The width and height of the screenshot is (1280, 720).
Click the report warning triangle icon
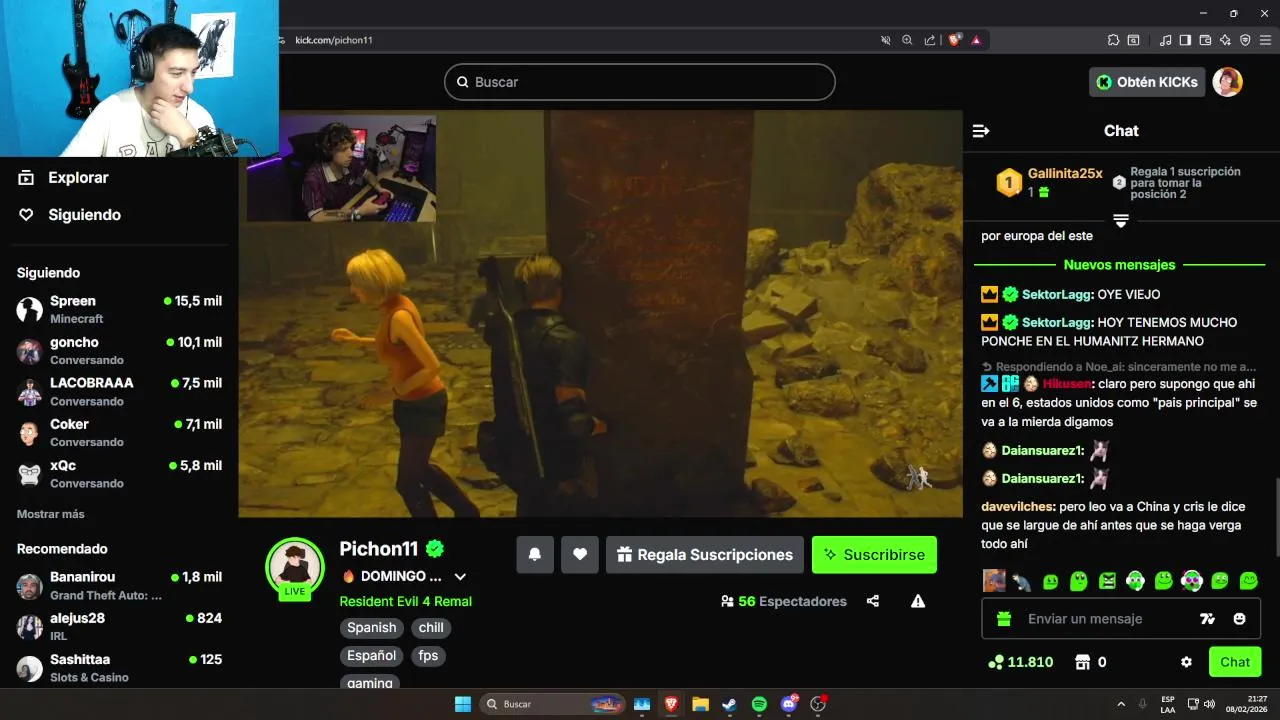(918, 601)
